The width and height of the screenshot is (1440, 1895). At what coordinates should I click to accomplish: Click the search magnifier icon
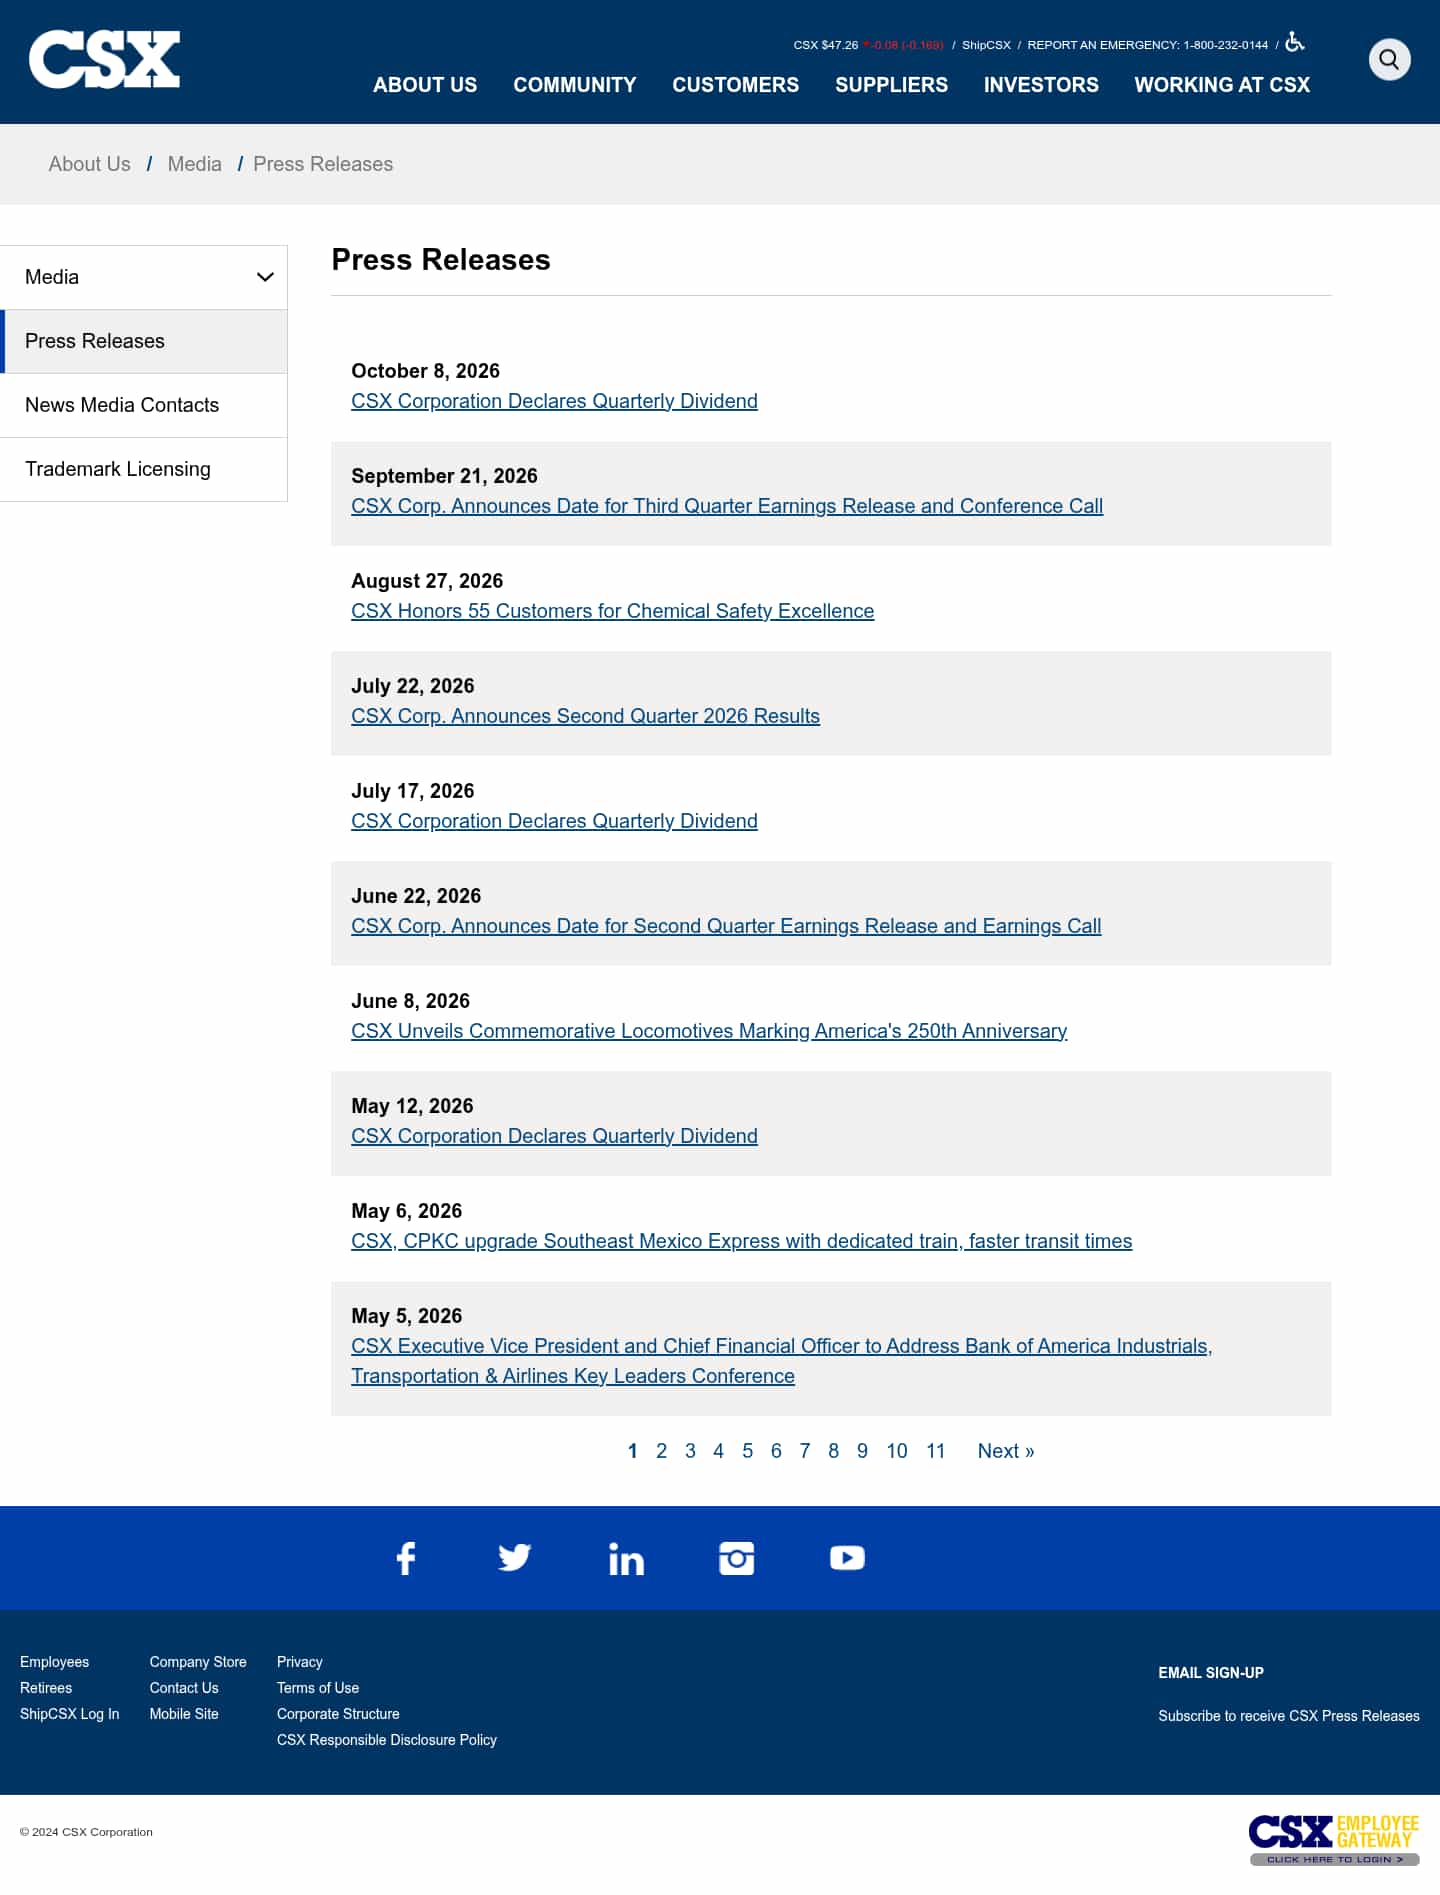point(1389,60)
